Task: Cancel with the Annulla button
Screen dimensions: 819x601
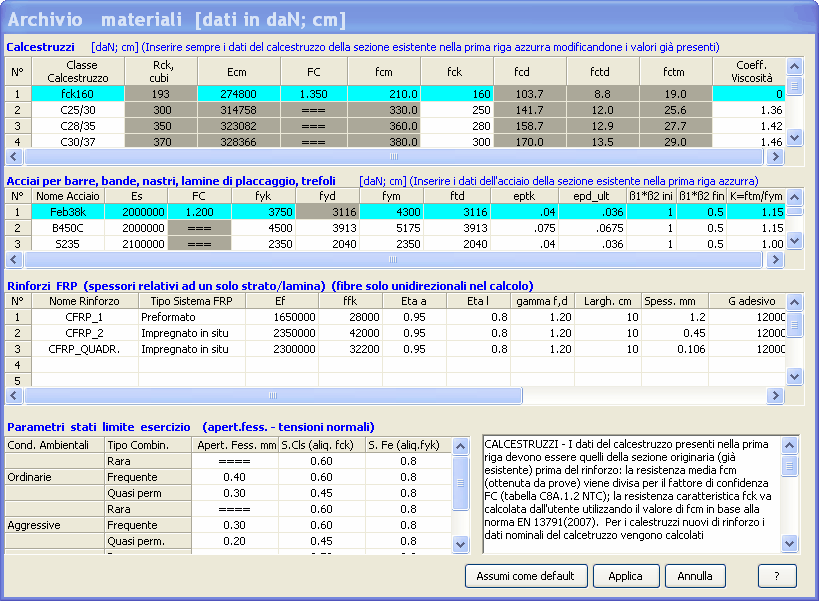Action: point(695,576)
